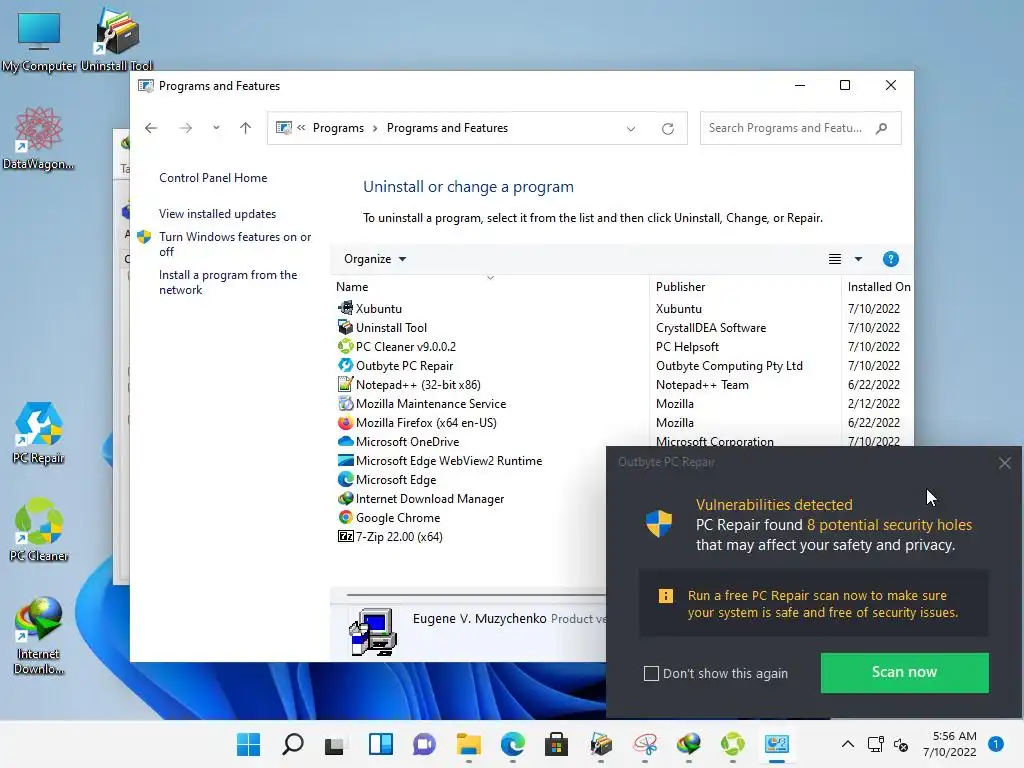Close the Outbyte PC Repair popup
This screenshot has height=768, width=1024.
tap(1004, 463)
